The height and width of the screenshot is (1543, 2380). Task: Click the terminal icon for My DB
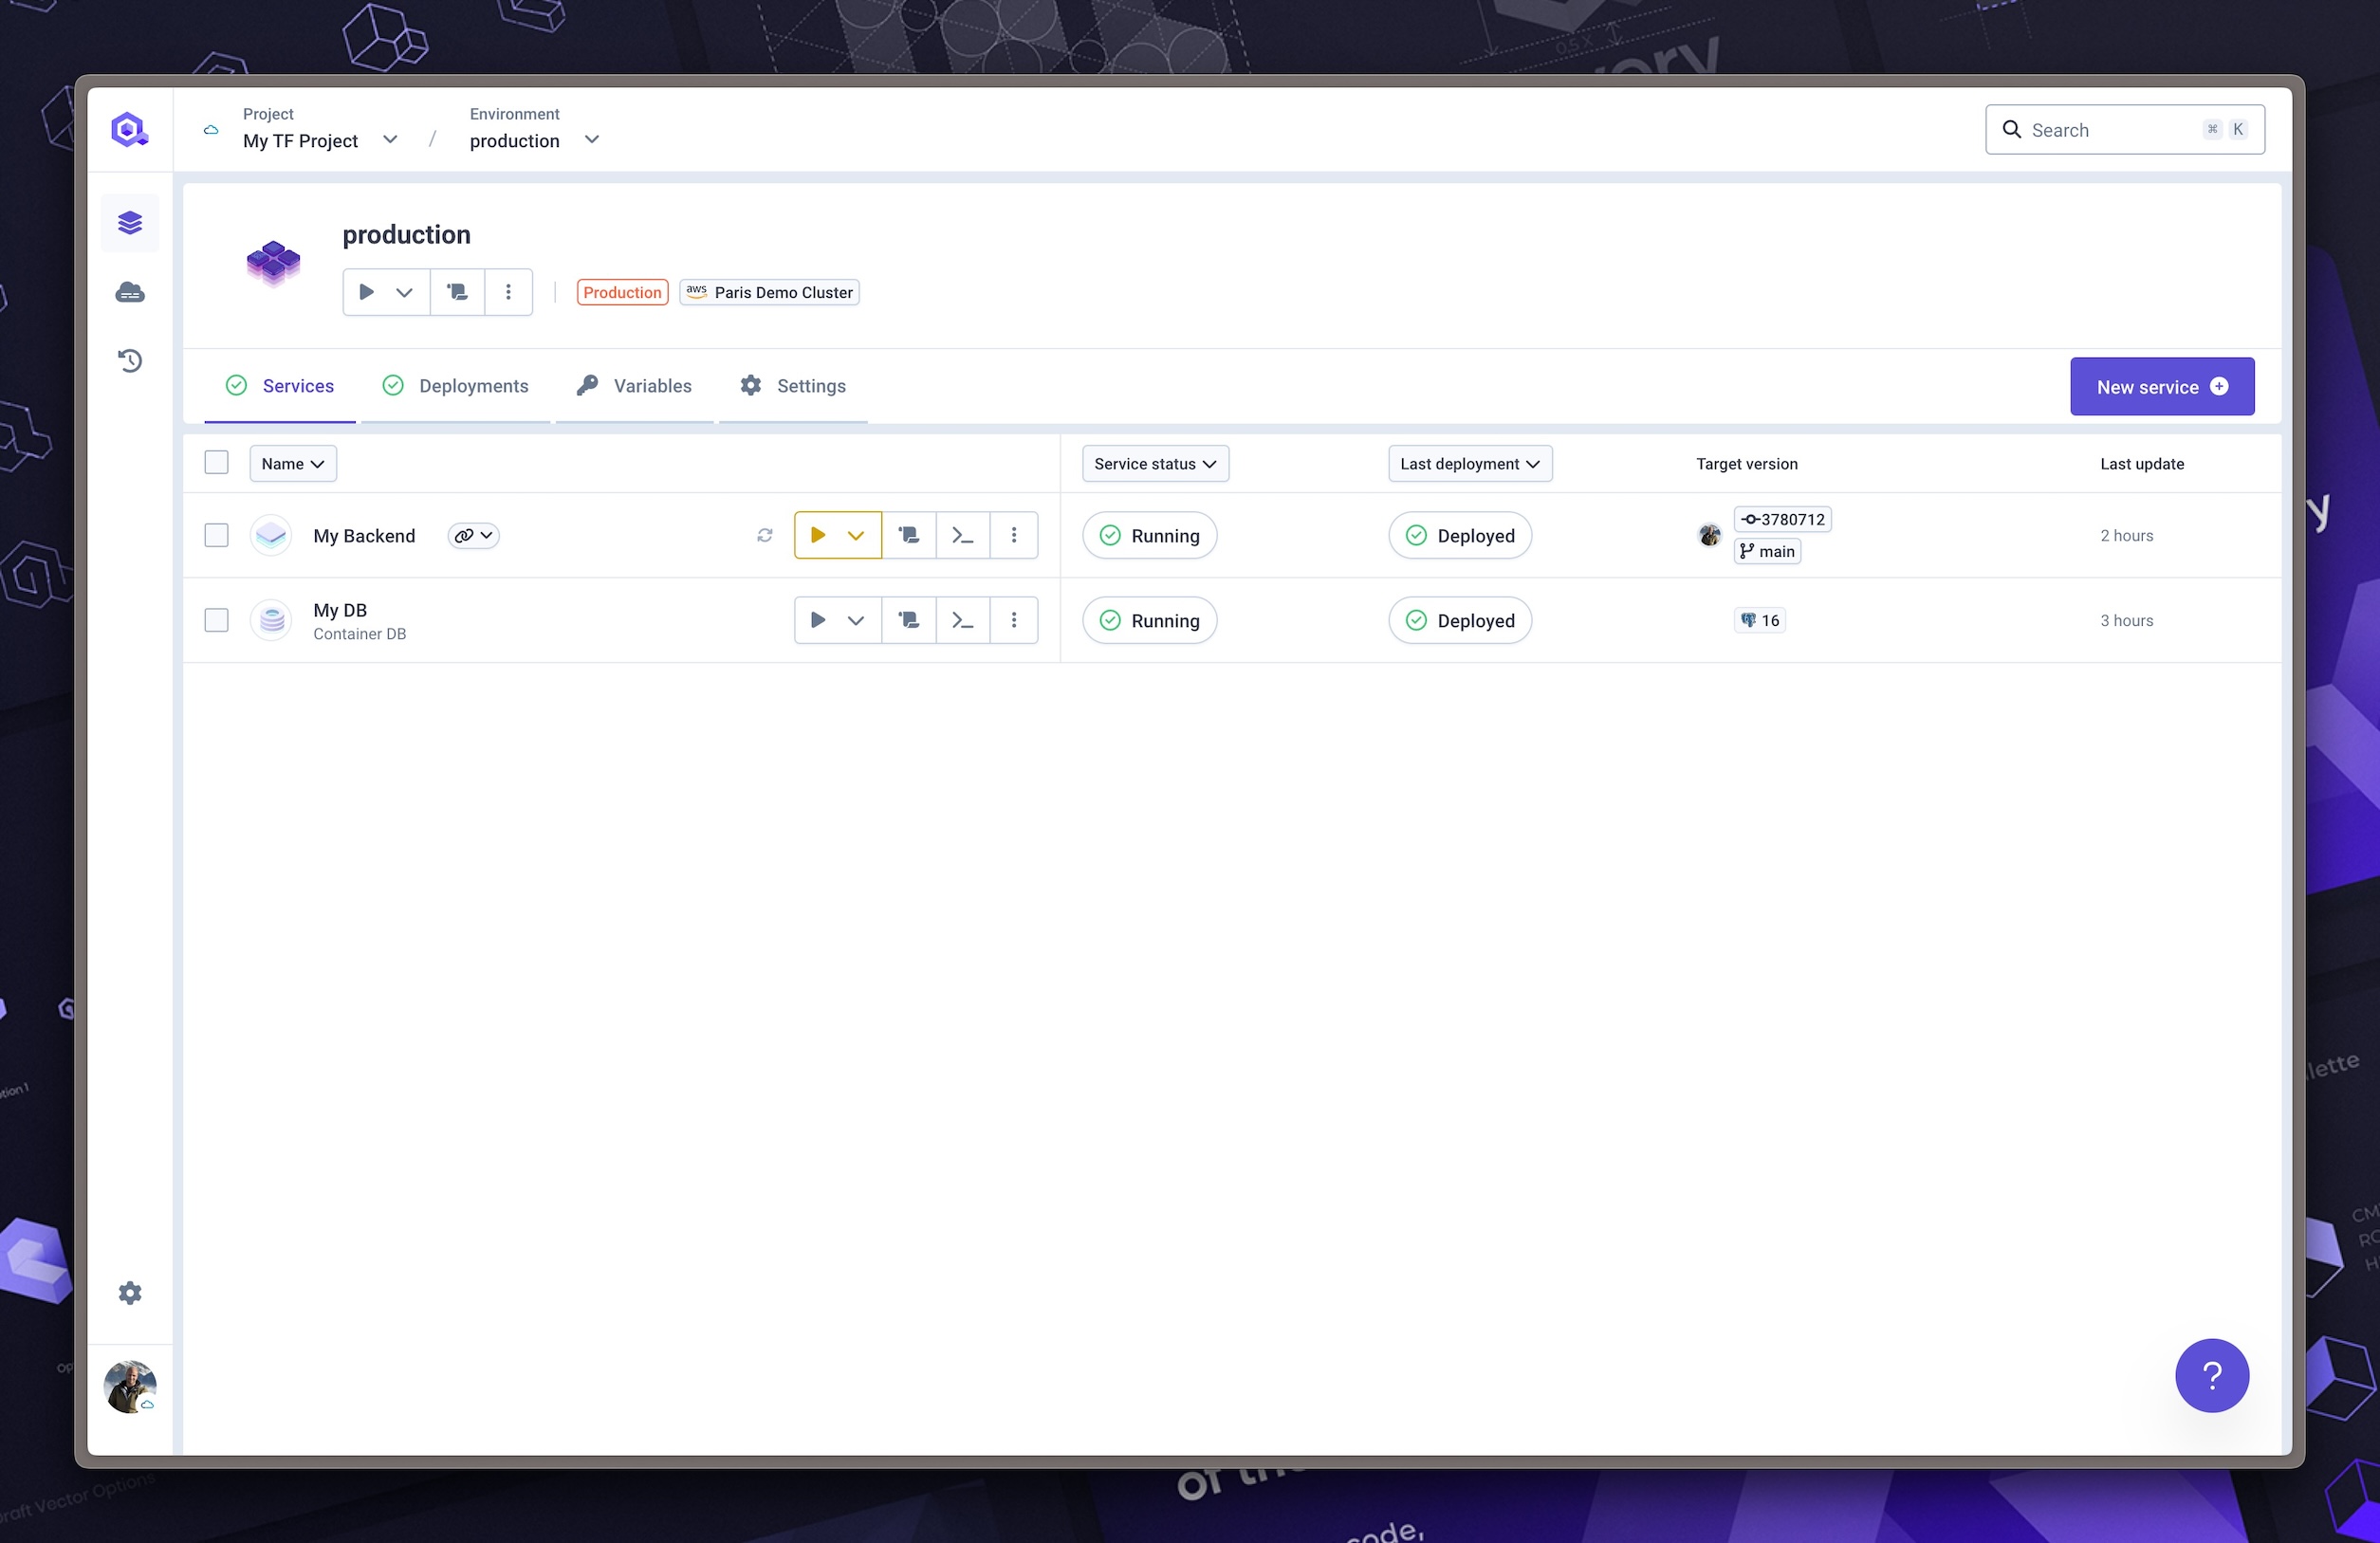coord(963,620)
